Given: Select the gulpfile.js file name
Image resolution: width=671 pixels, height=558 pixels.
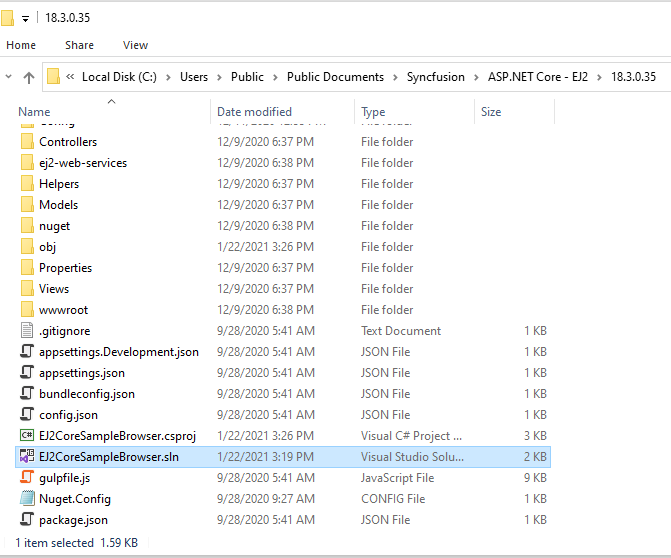Looking at the screenshot, I should click(x=64, y=477).
